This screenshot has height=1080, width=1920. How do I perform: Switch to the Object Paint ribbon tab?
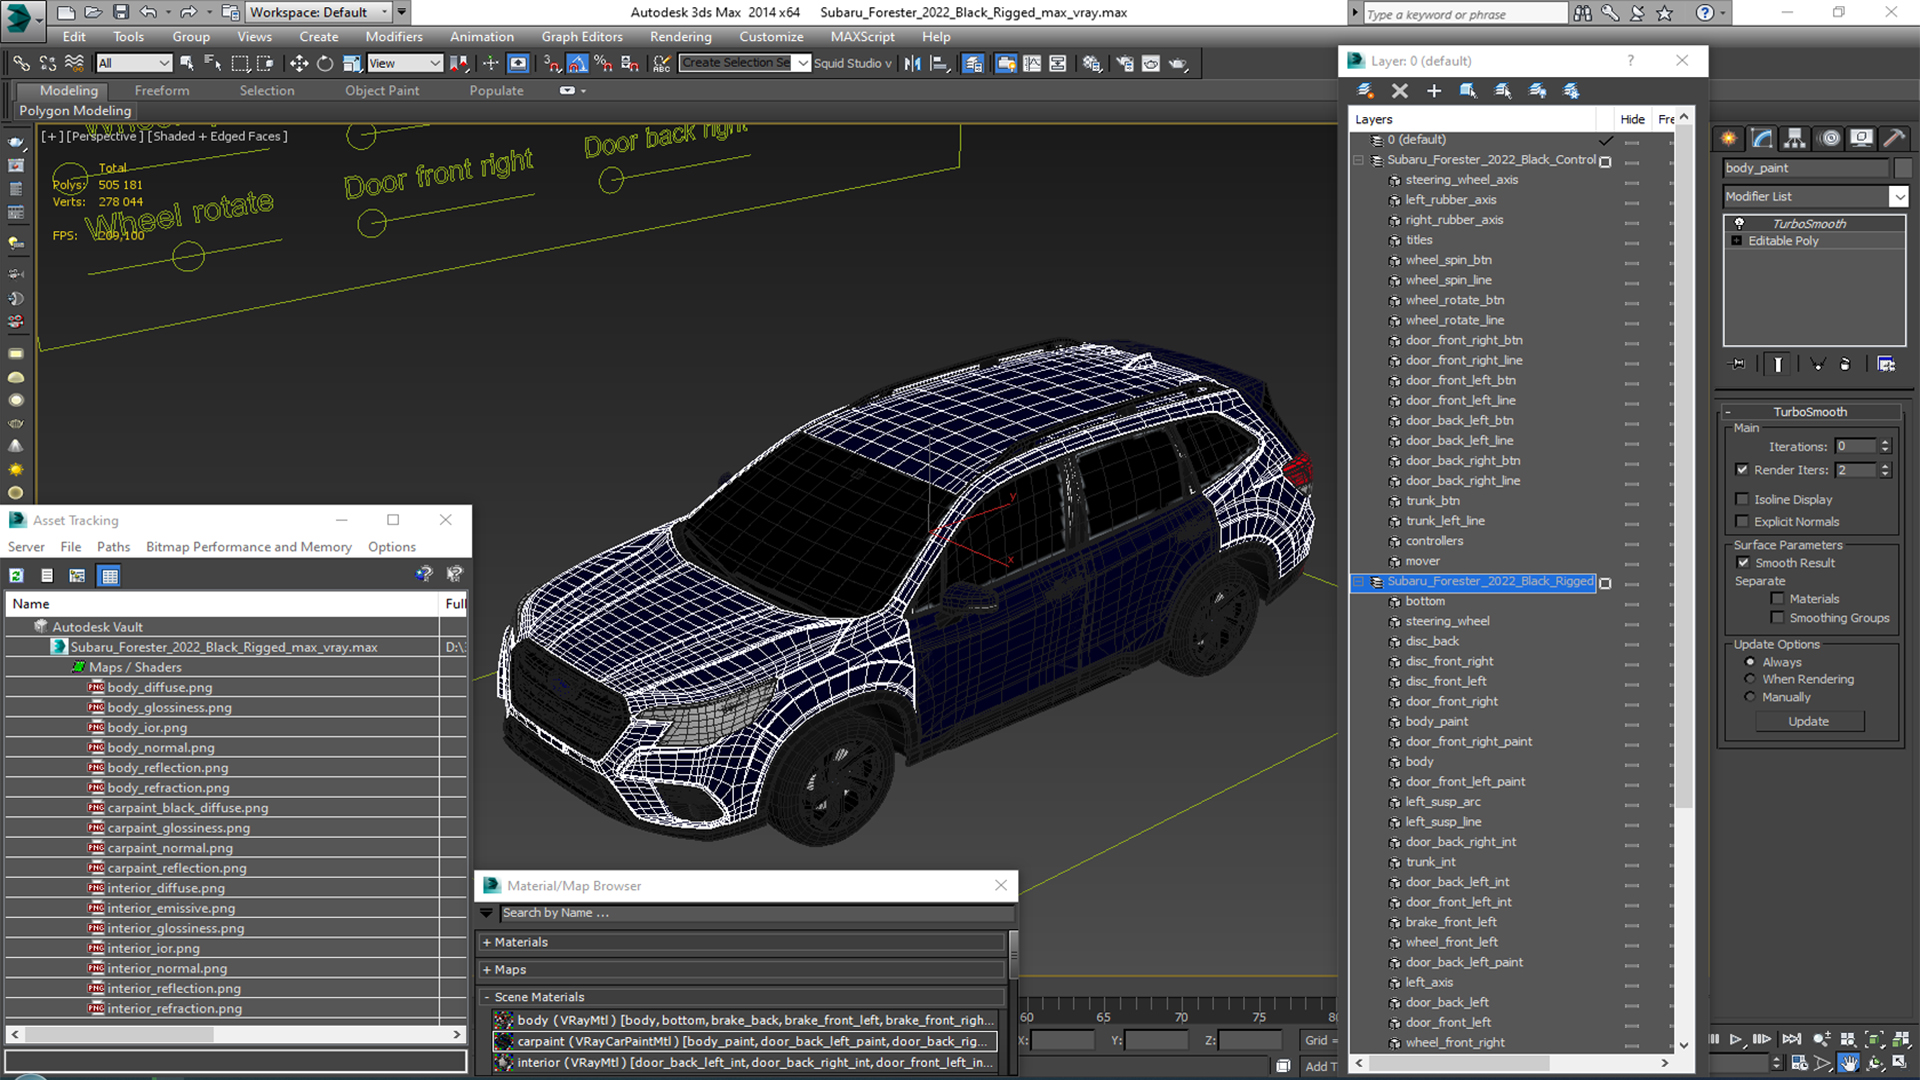coord(382,90)
